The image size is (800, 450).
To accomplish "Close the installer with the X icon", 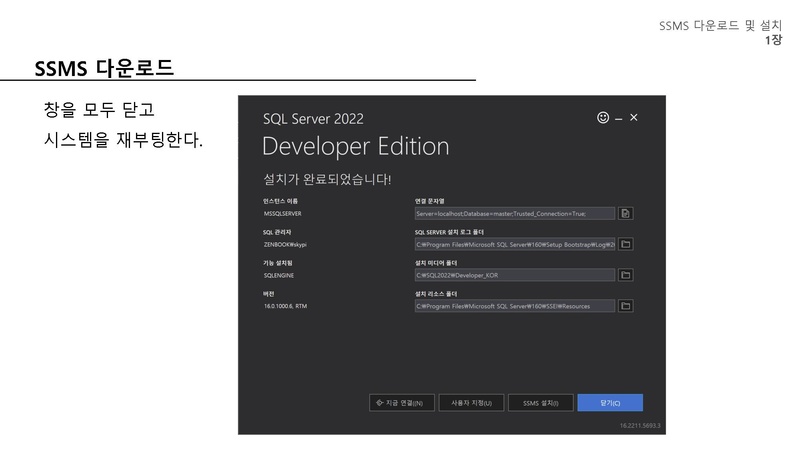I will (634, 118).
